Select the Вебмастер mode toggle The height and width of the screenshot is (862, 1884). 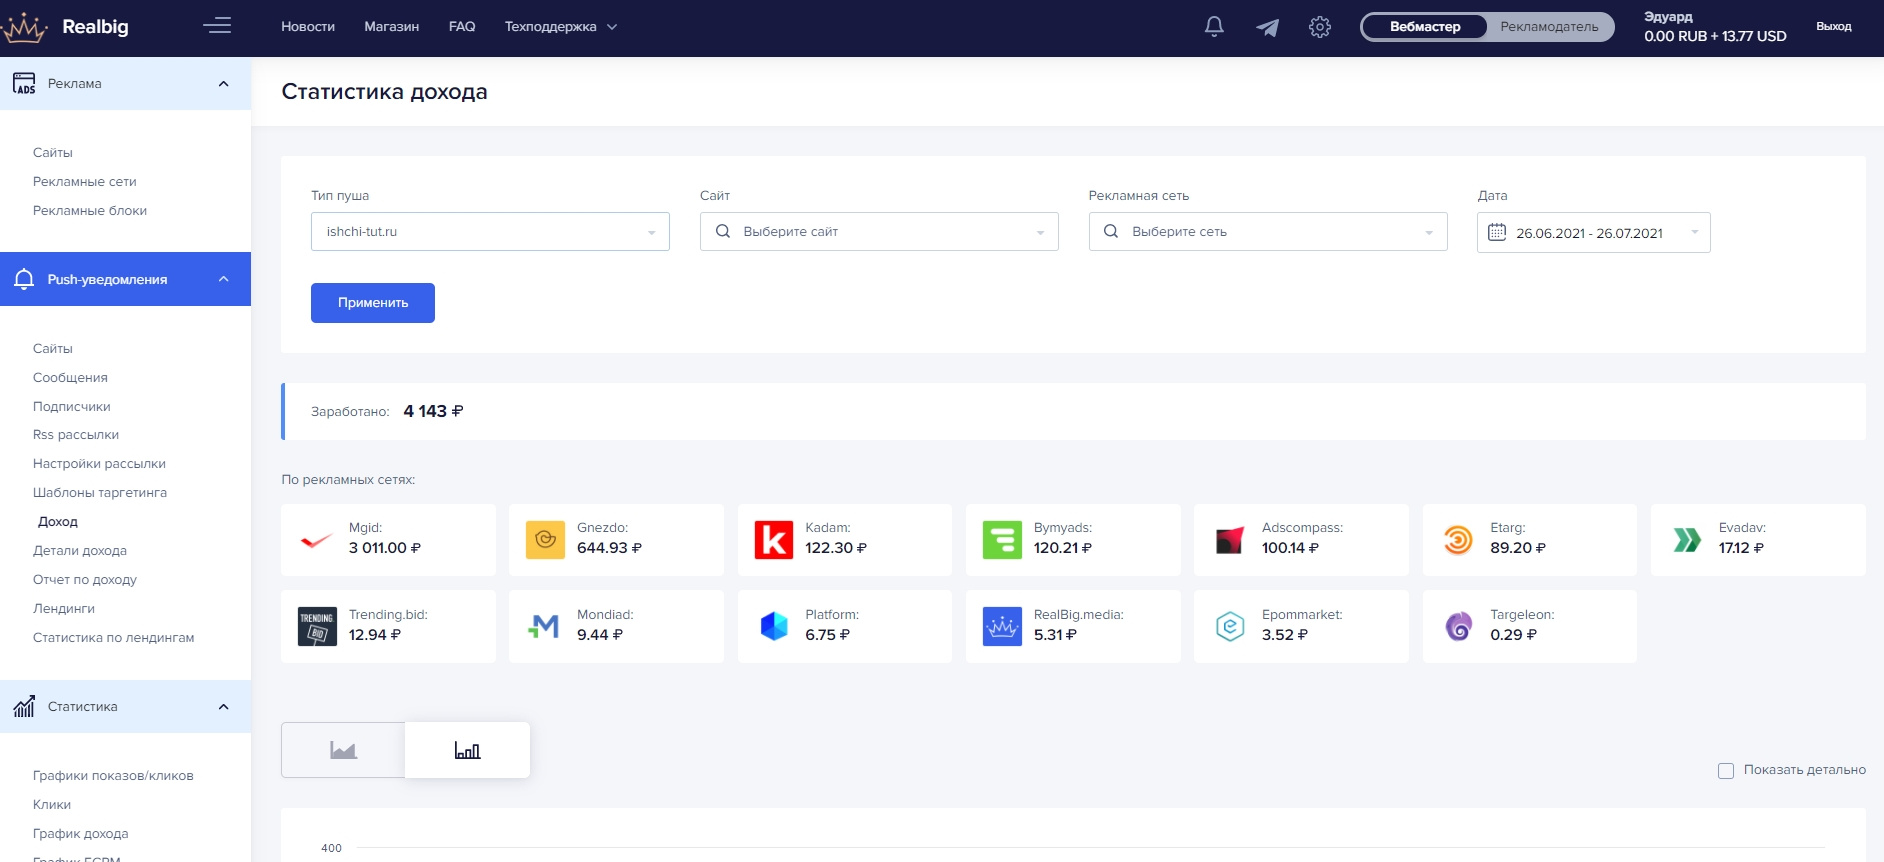1424,27
